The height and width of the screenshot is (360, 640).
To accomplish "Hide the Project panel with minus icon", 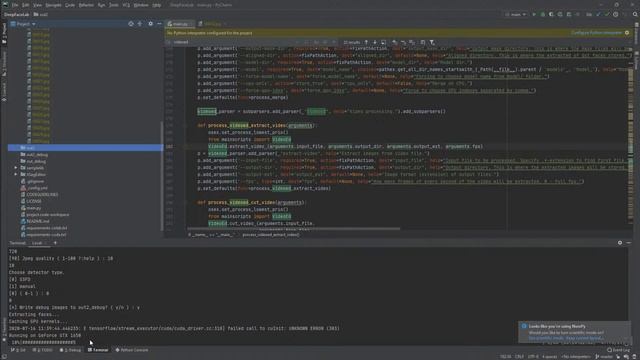I will click(159, 24).
